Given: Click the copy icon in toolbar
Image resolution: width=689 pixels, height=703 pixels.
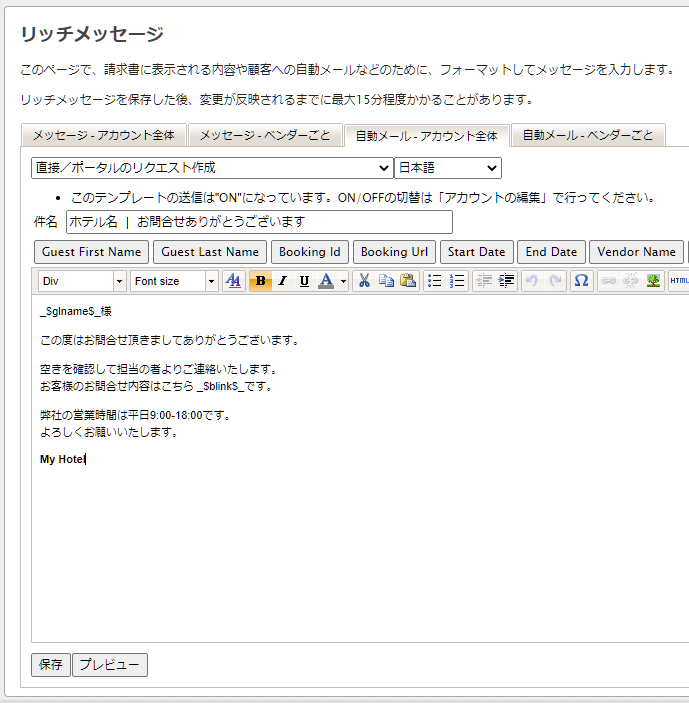Looking at the screenshot, I should (386, 281).
